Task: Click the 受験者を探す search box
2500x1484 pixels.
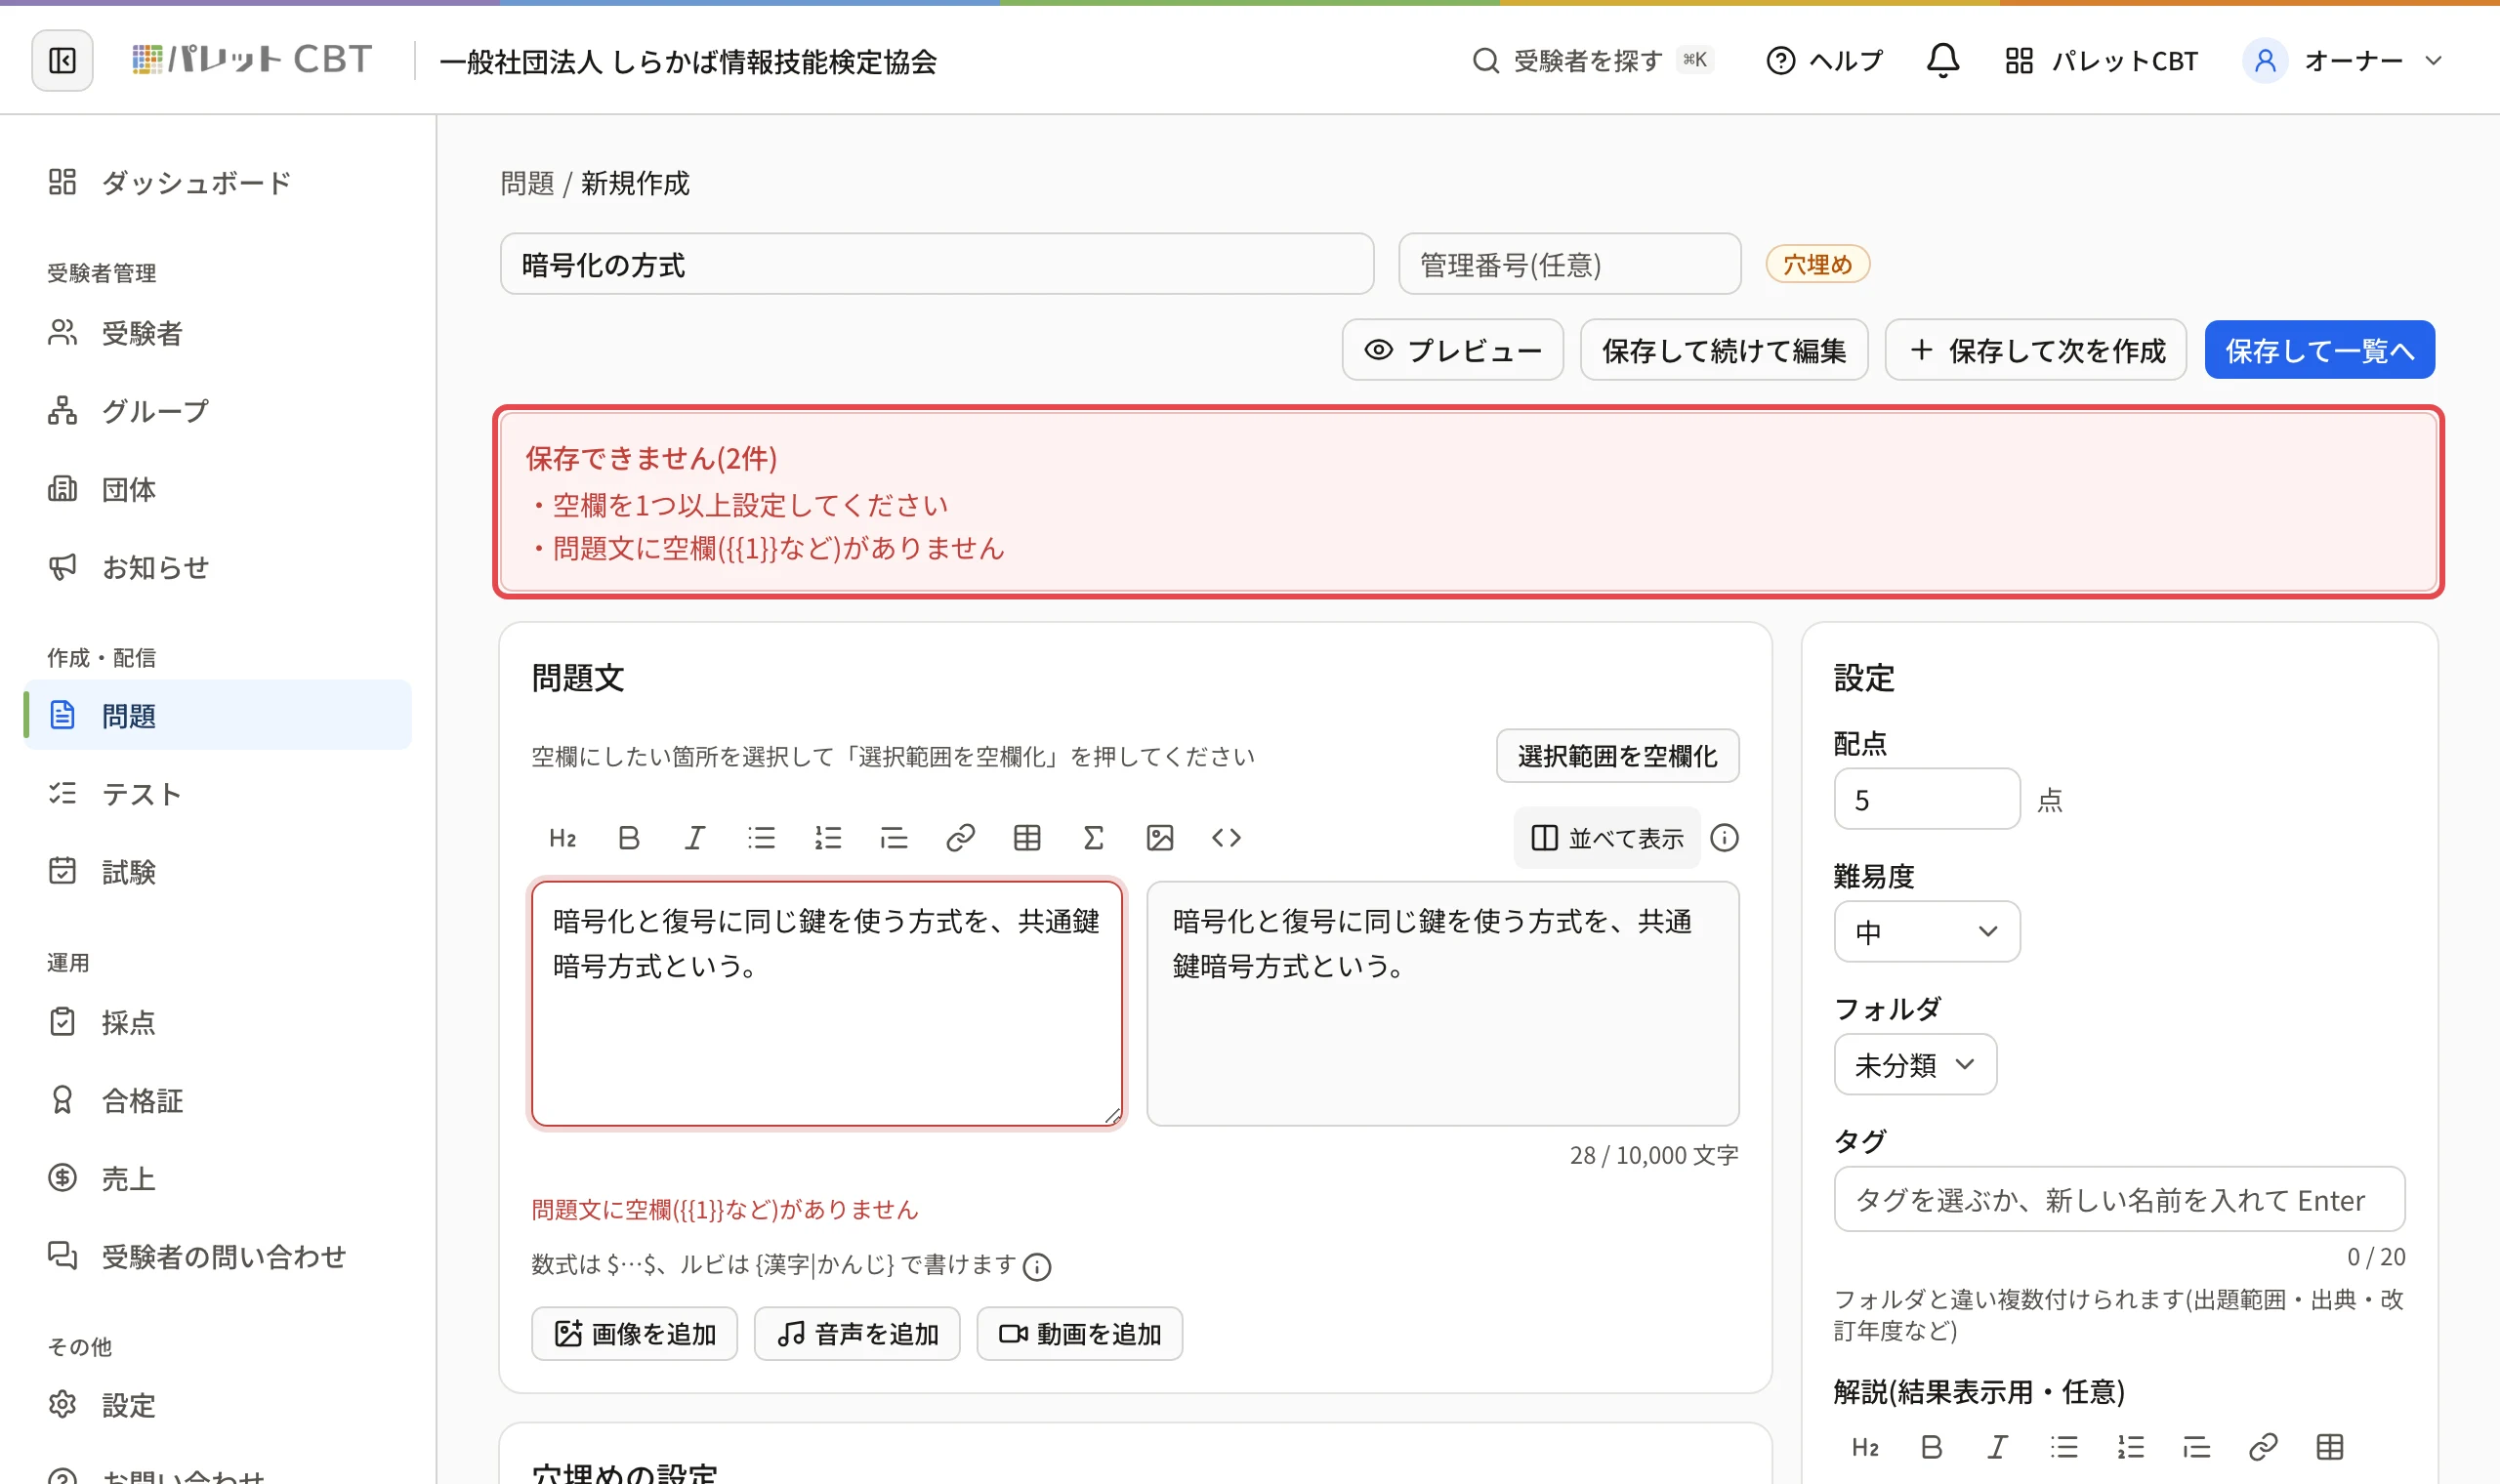Action: click(1594, 61)
